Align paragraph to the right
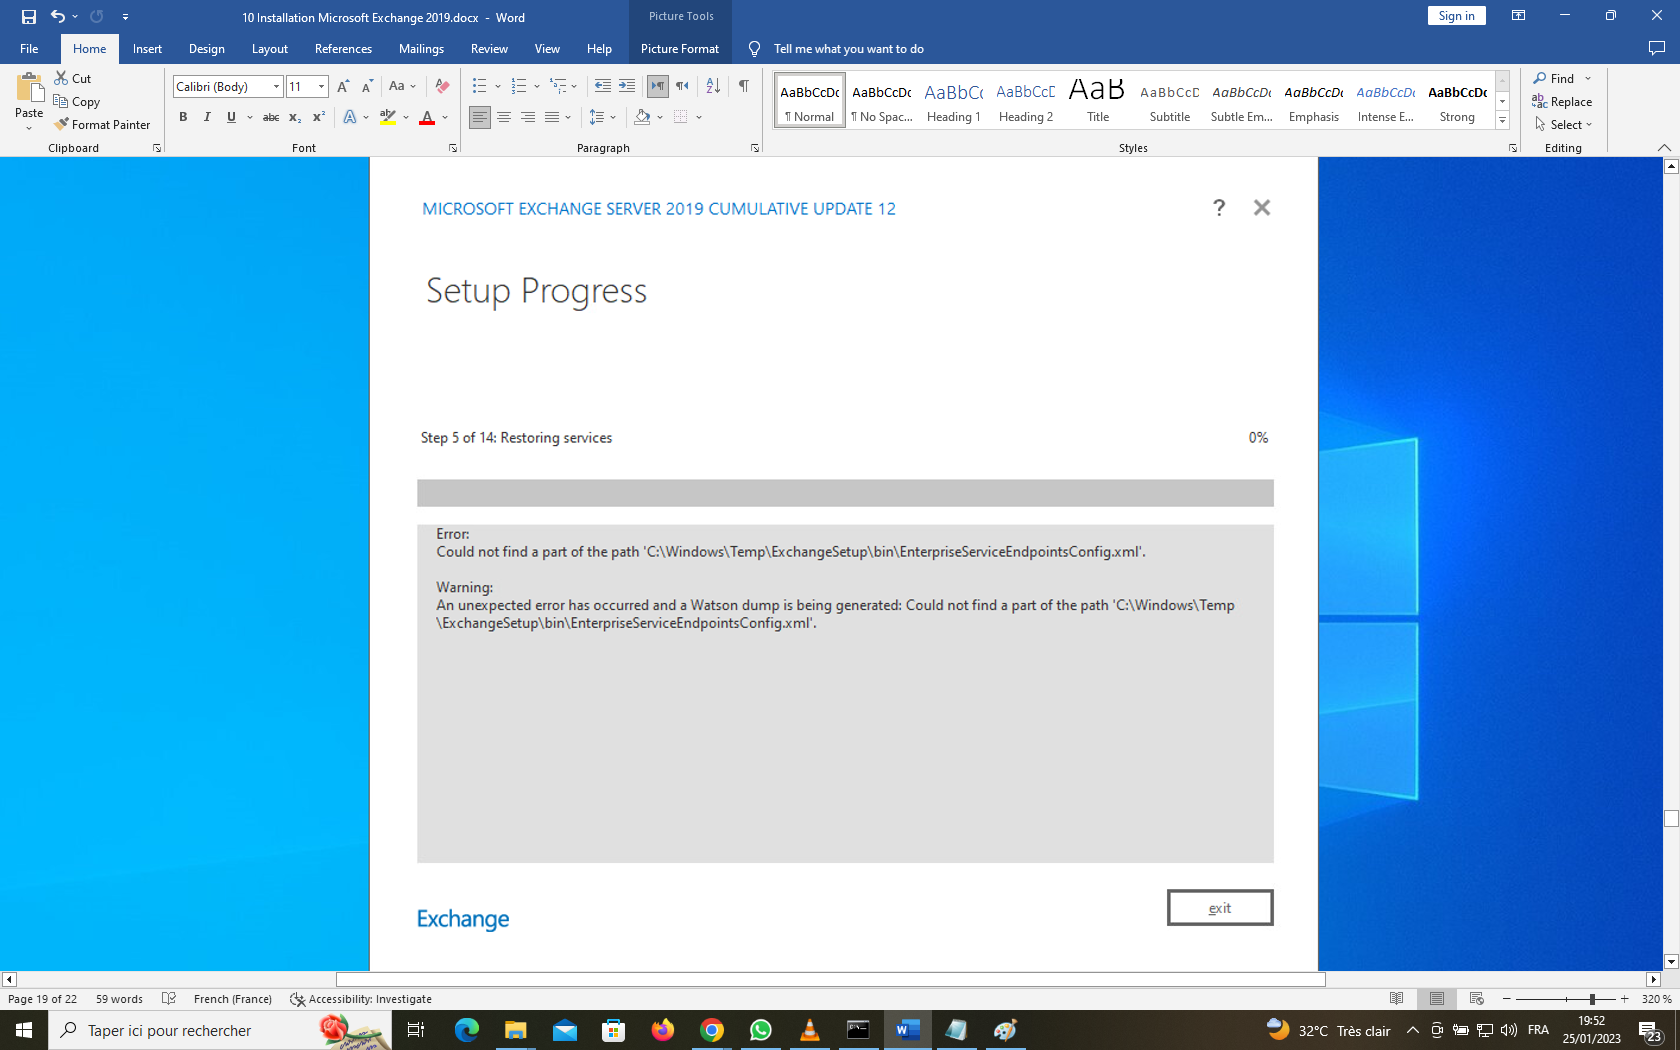 click(x=528, y=117)
